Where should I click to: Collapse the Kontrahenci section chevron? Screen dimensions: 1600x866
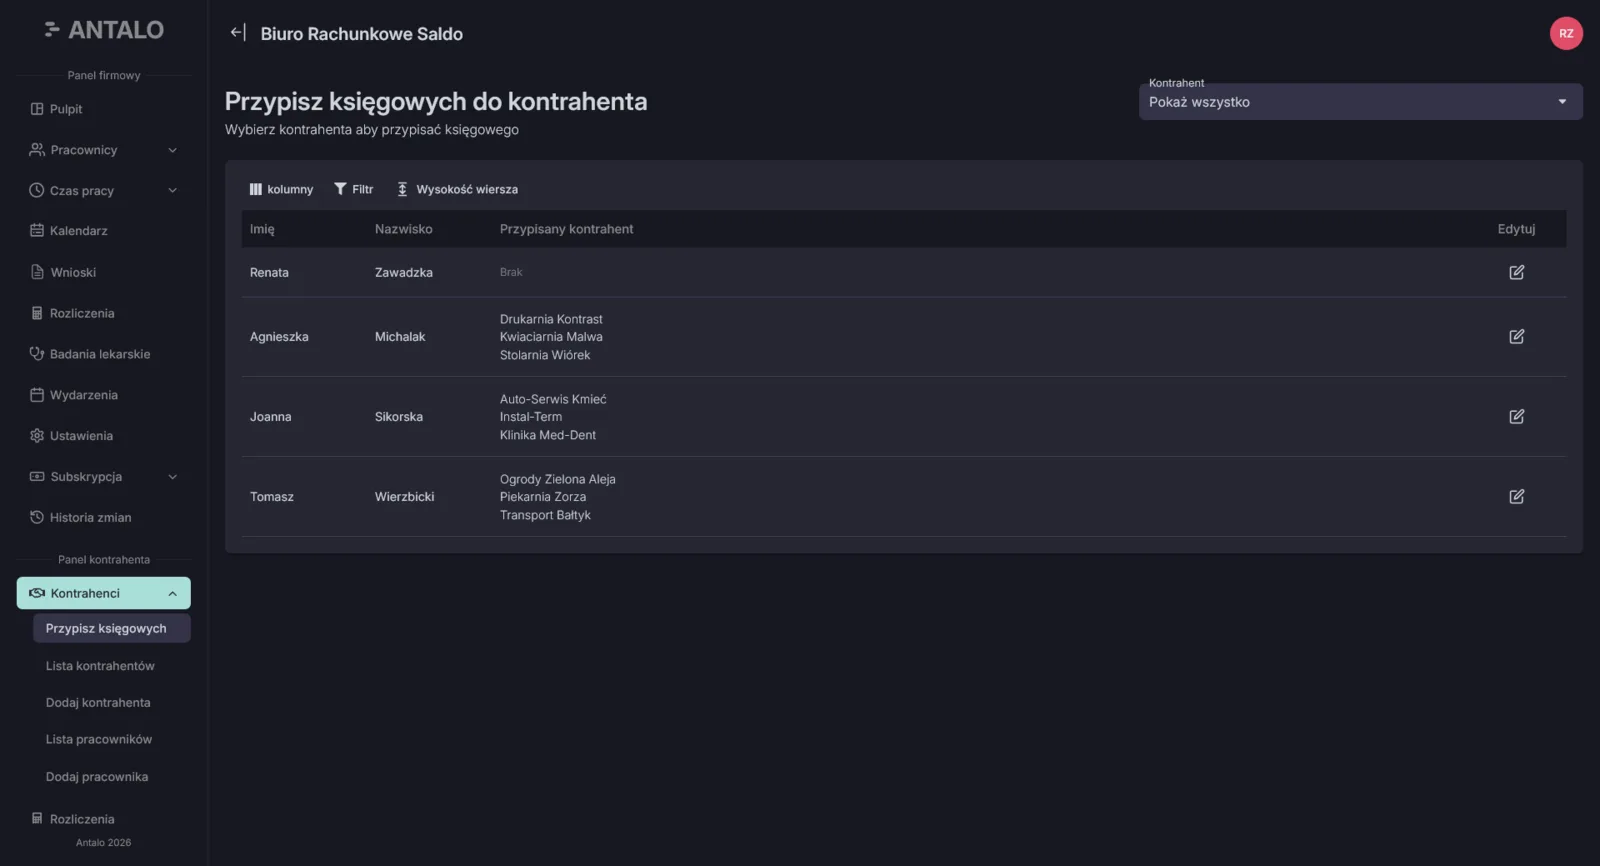pos(173,593)
